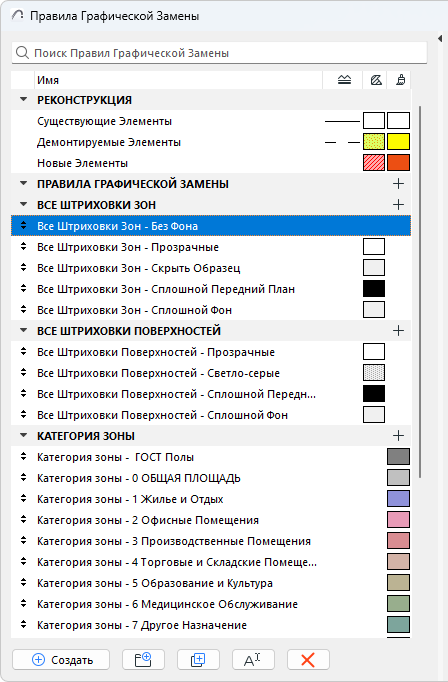Click reorder handle of Все Штриховки Поверхностей - Светло-серые
This screenshot has width=448, height=682.
[23, 372]
